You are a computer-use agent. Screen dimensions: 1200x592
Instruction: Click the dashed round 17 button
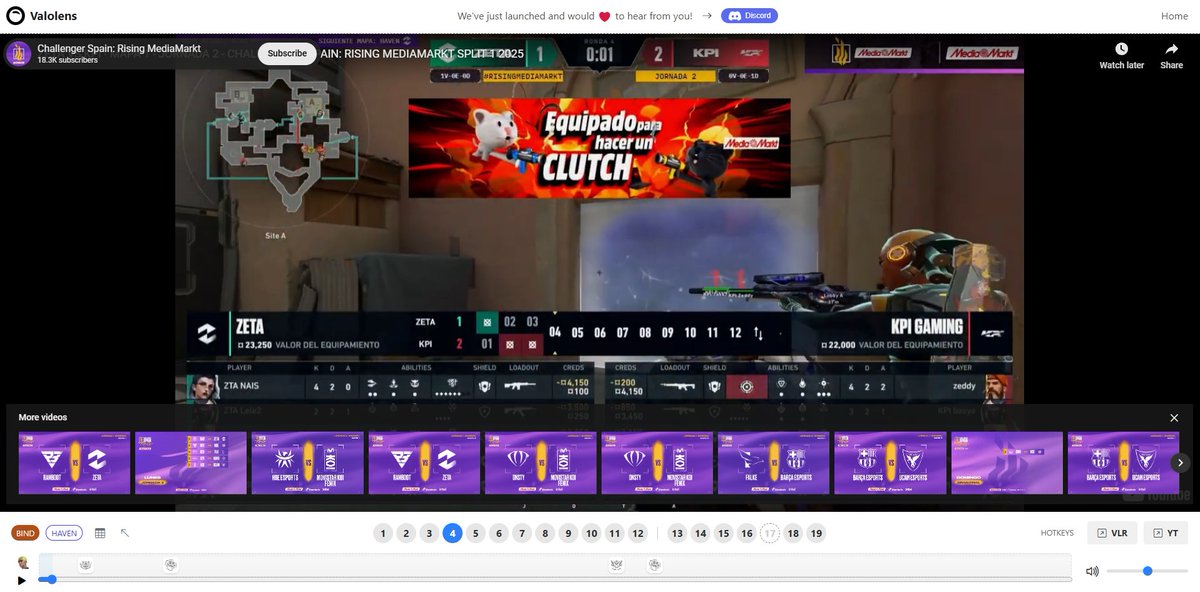coord(769,533)
